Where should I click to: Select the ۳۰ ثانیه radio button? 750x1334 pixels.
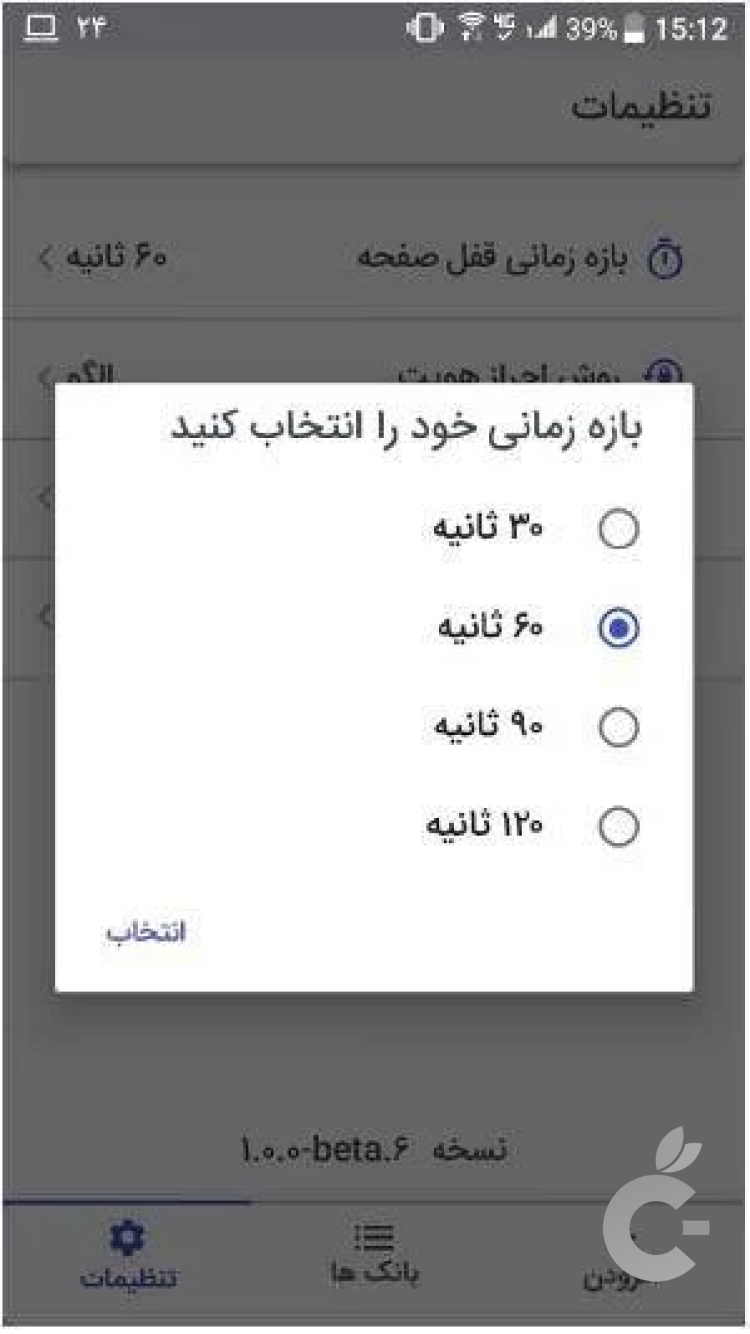[619, 528]
